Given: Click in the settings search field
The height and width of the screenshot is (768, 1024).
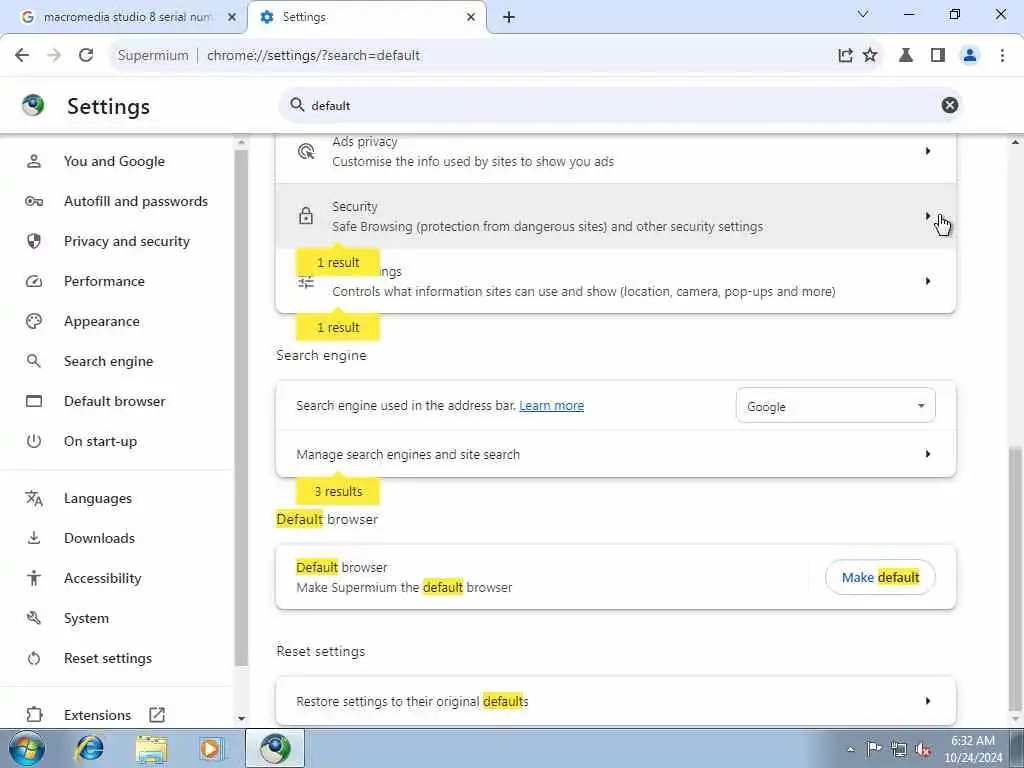Looking at the screenshot, I should pos(620,105).
